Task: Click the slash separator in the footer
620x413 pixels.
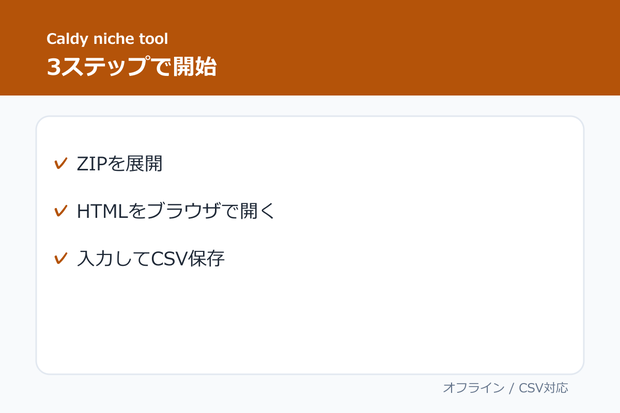Action: tap(512, 388)
